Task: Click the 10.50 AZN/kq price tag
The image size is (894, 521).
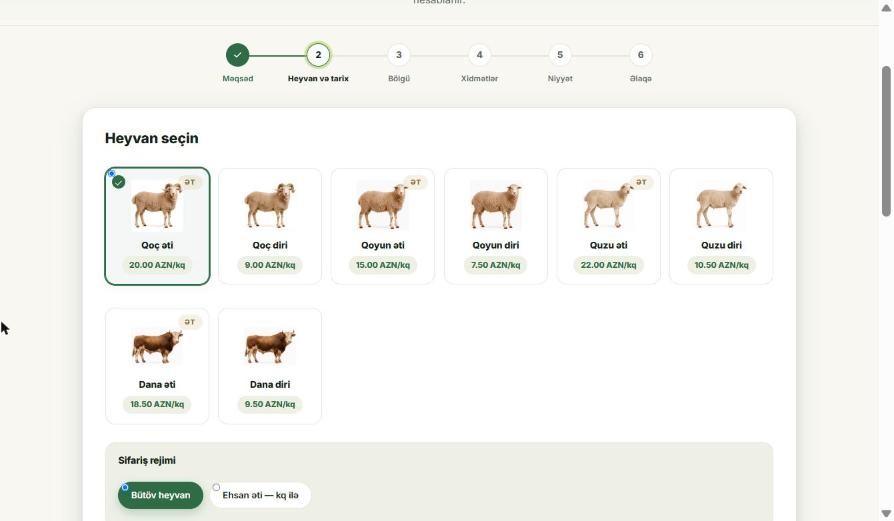Action: point(721,265)
